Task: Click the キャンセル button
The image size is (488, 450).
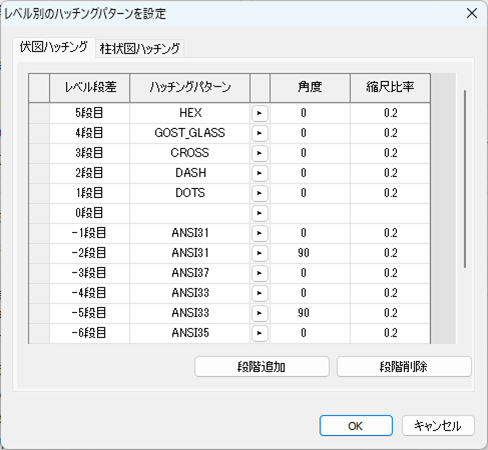Action: (438, 426)
